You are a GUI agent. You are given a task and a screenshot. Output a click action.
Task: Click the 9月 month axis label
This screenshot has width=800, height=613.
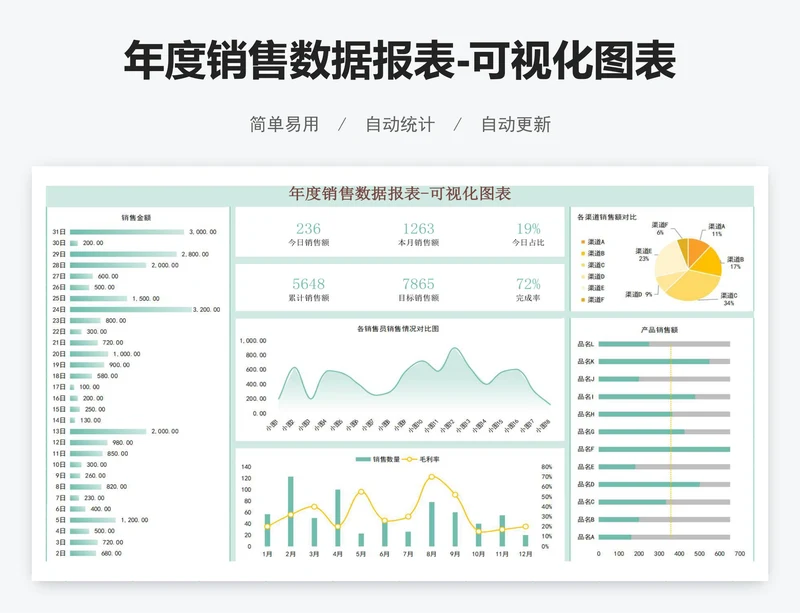click(455, 554)
